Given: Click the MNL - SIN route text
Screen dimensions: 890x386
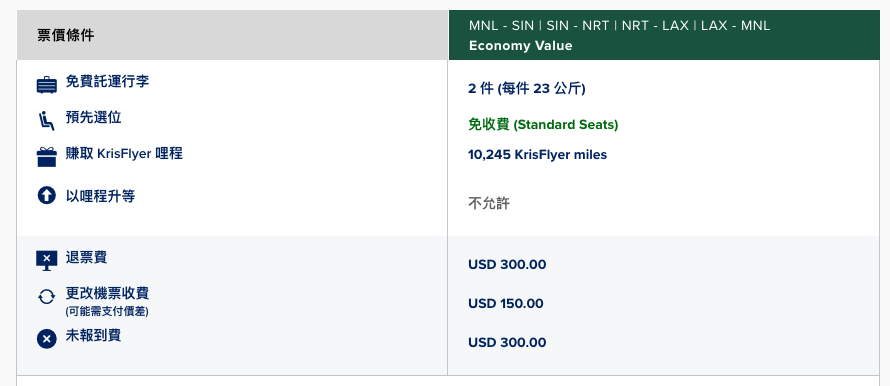Looking at the screenshot, I should [x=502, y=26].
